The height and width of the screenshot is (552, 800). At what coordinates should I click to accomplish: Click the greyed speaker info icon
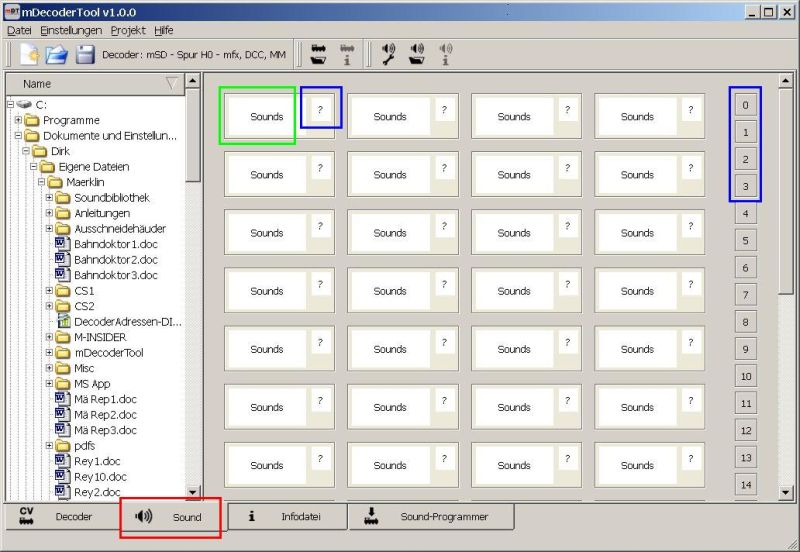pos(445,54)
